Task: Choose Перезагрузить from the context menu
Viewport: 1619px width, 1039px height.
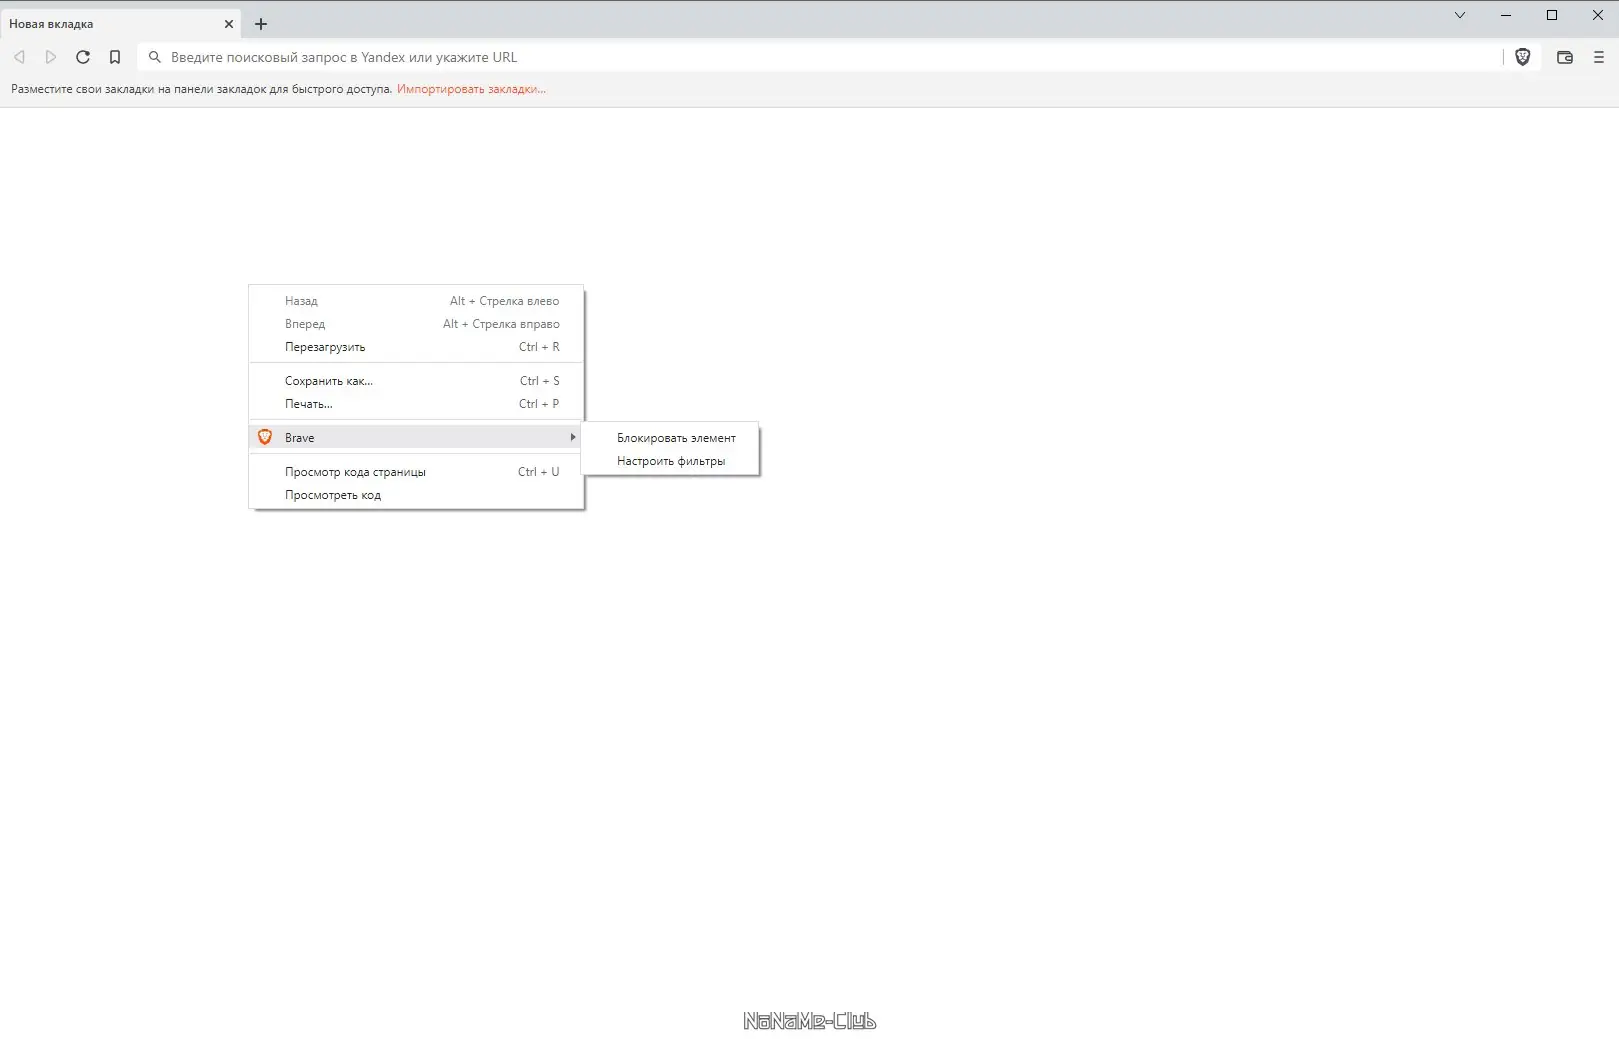Action: (326, 346)
